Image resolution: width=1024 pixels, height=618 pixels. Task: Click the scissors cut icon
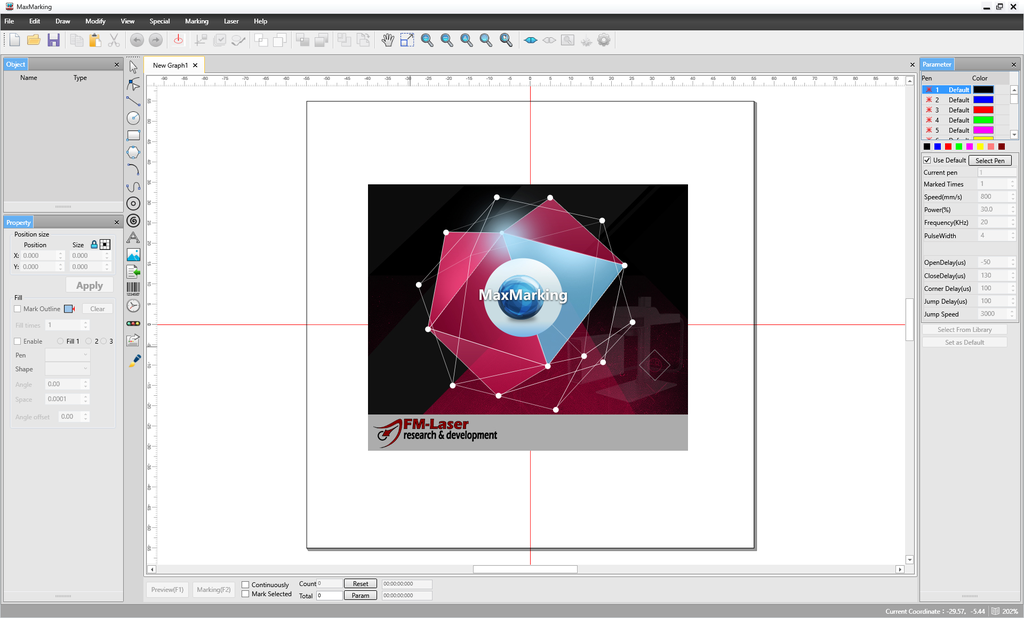tap(114, 41)
